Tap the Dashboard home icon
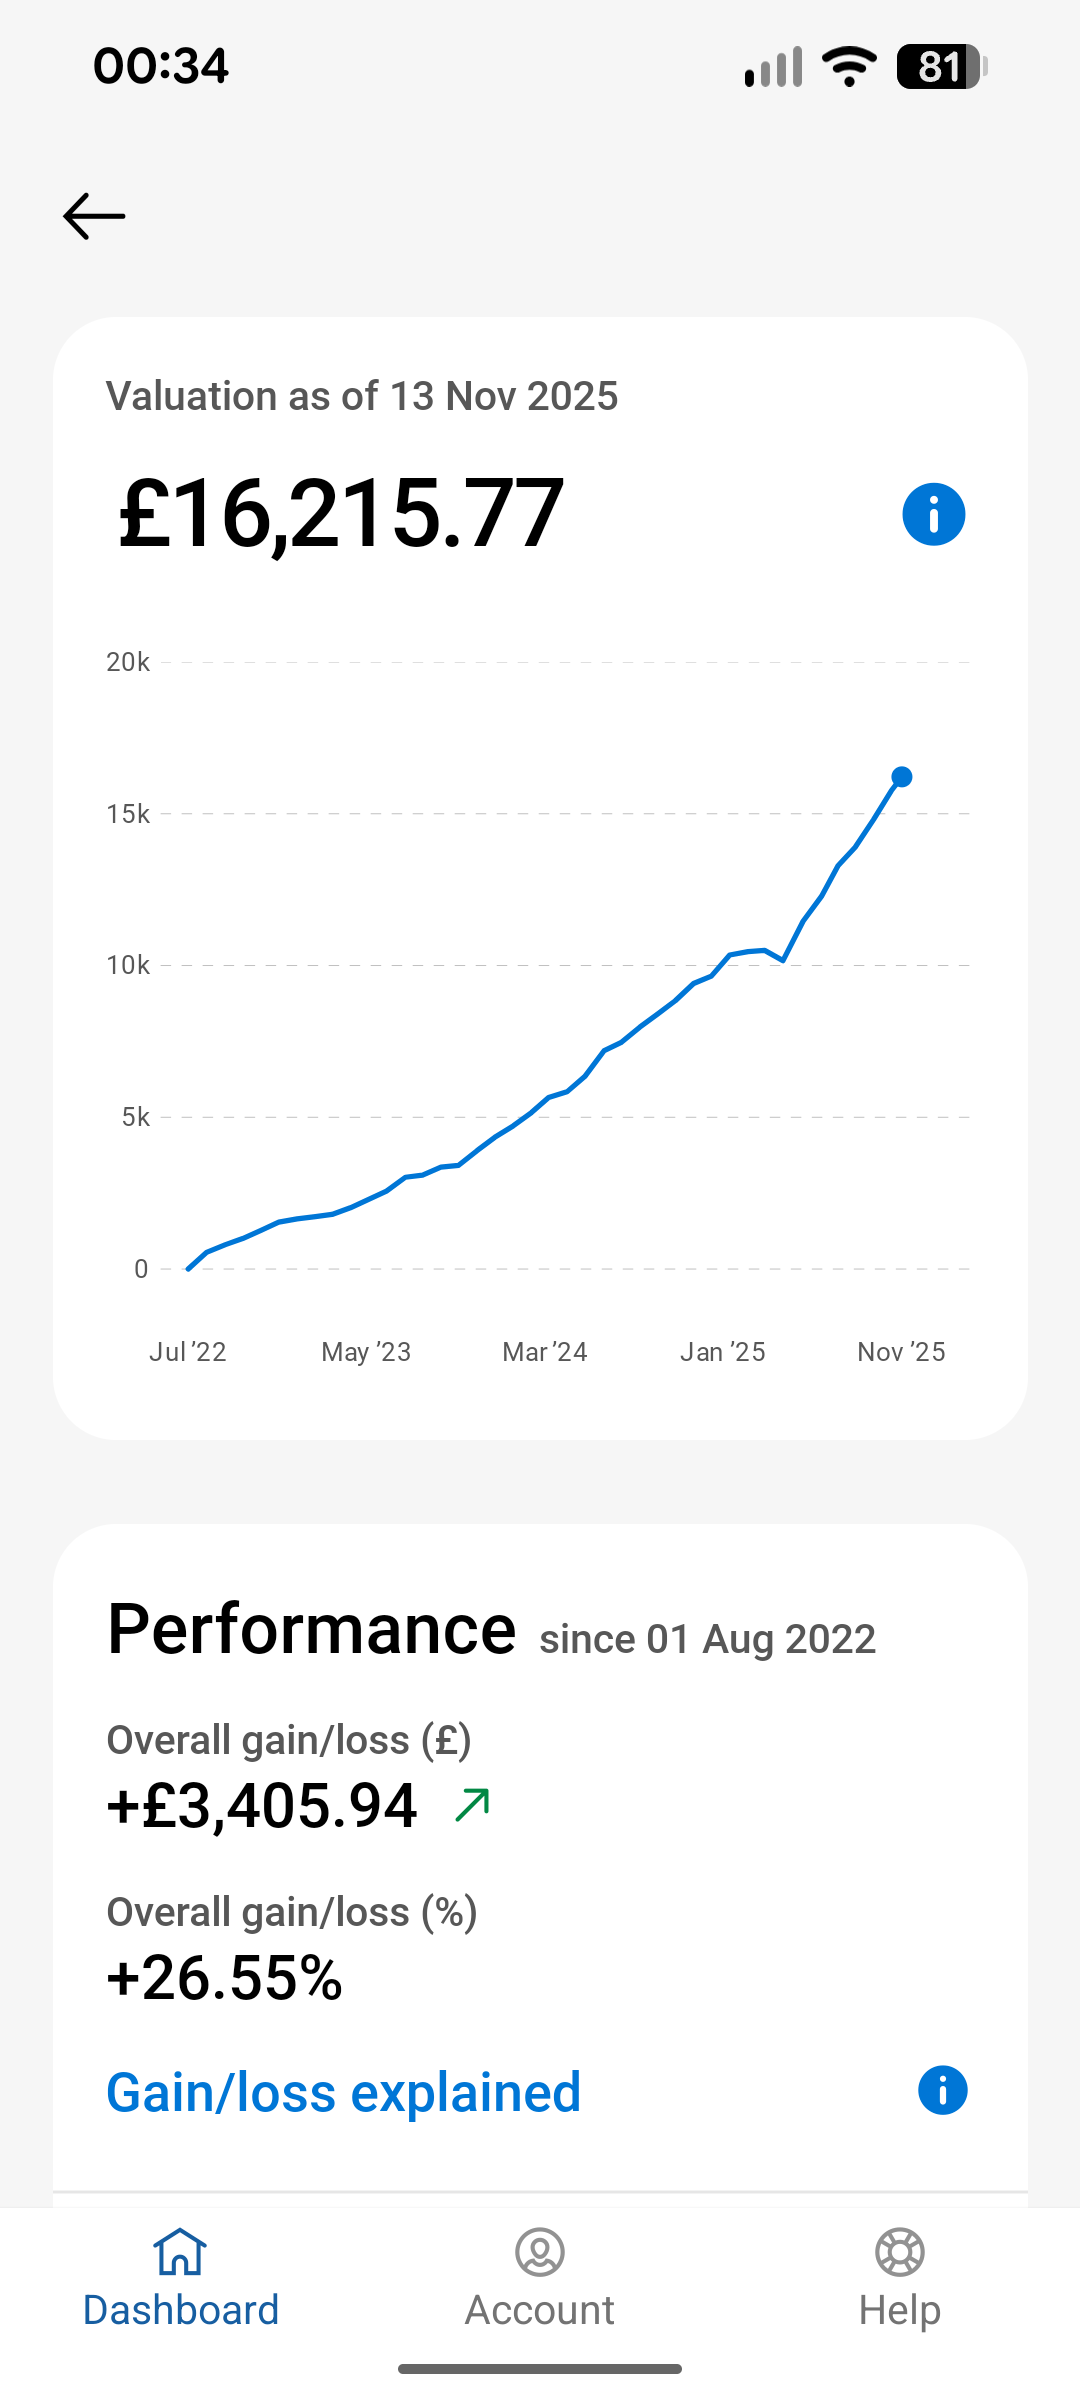This screenshot has height=2400, width=1080. (x=180, y=2252)
